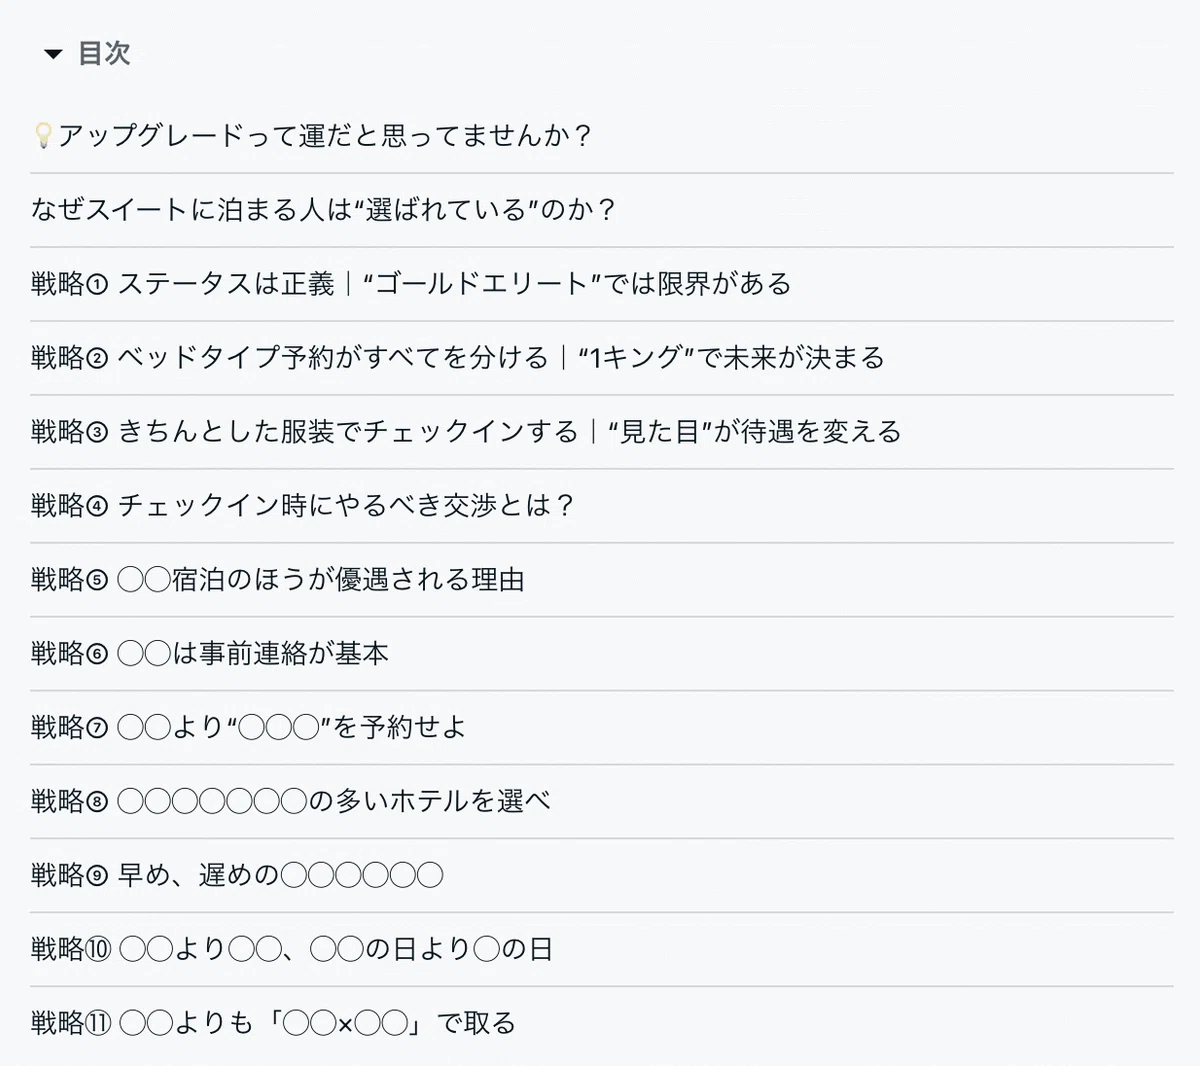Open 戦略③ きちんとした服装でチェックイン link
Screen dimensions: 1200x1066
click(x=466, y=432)
